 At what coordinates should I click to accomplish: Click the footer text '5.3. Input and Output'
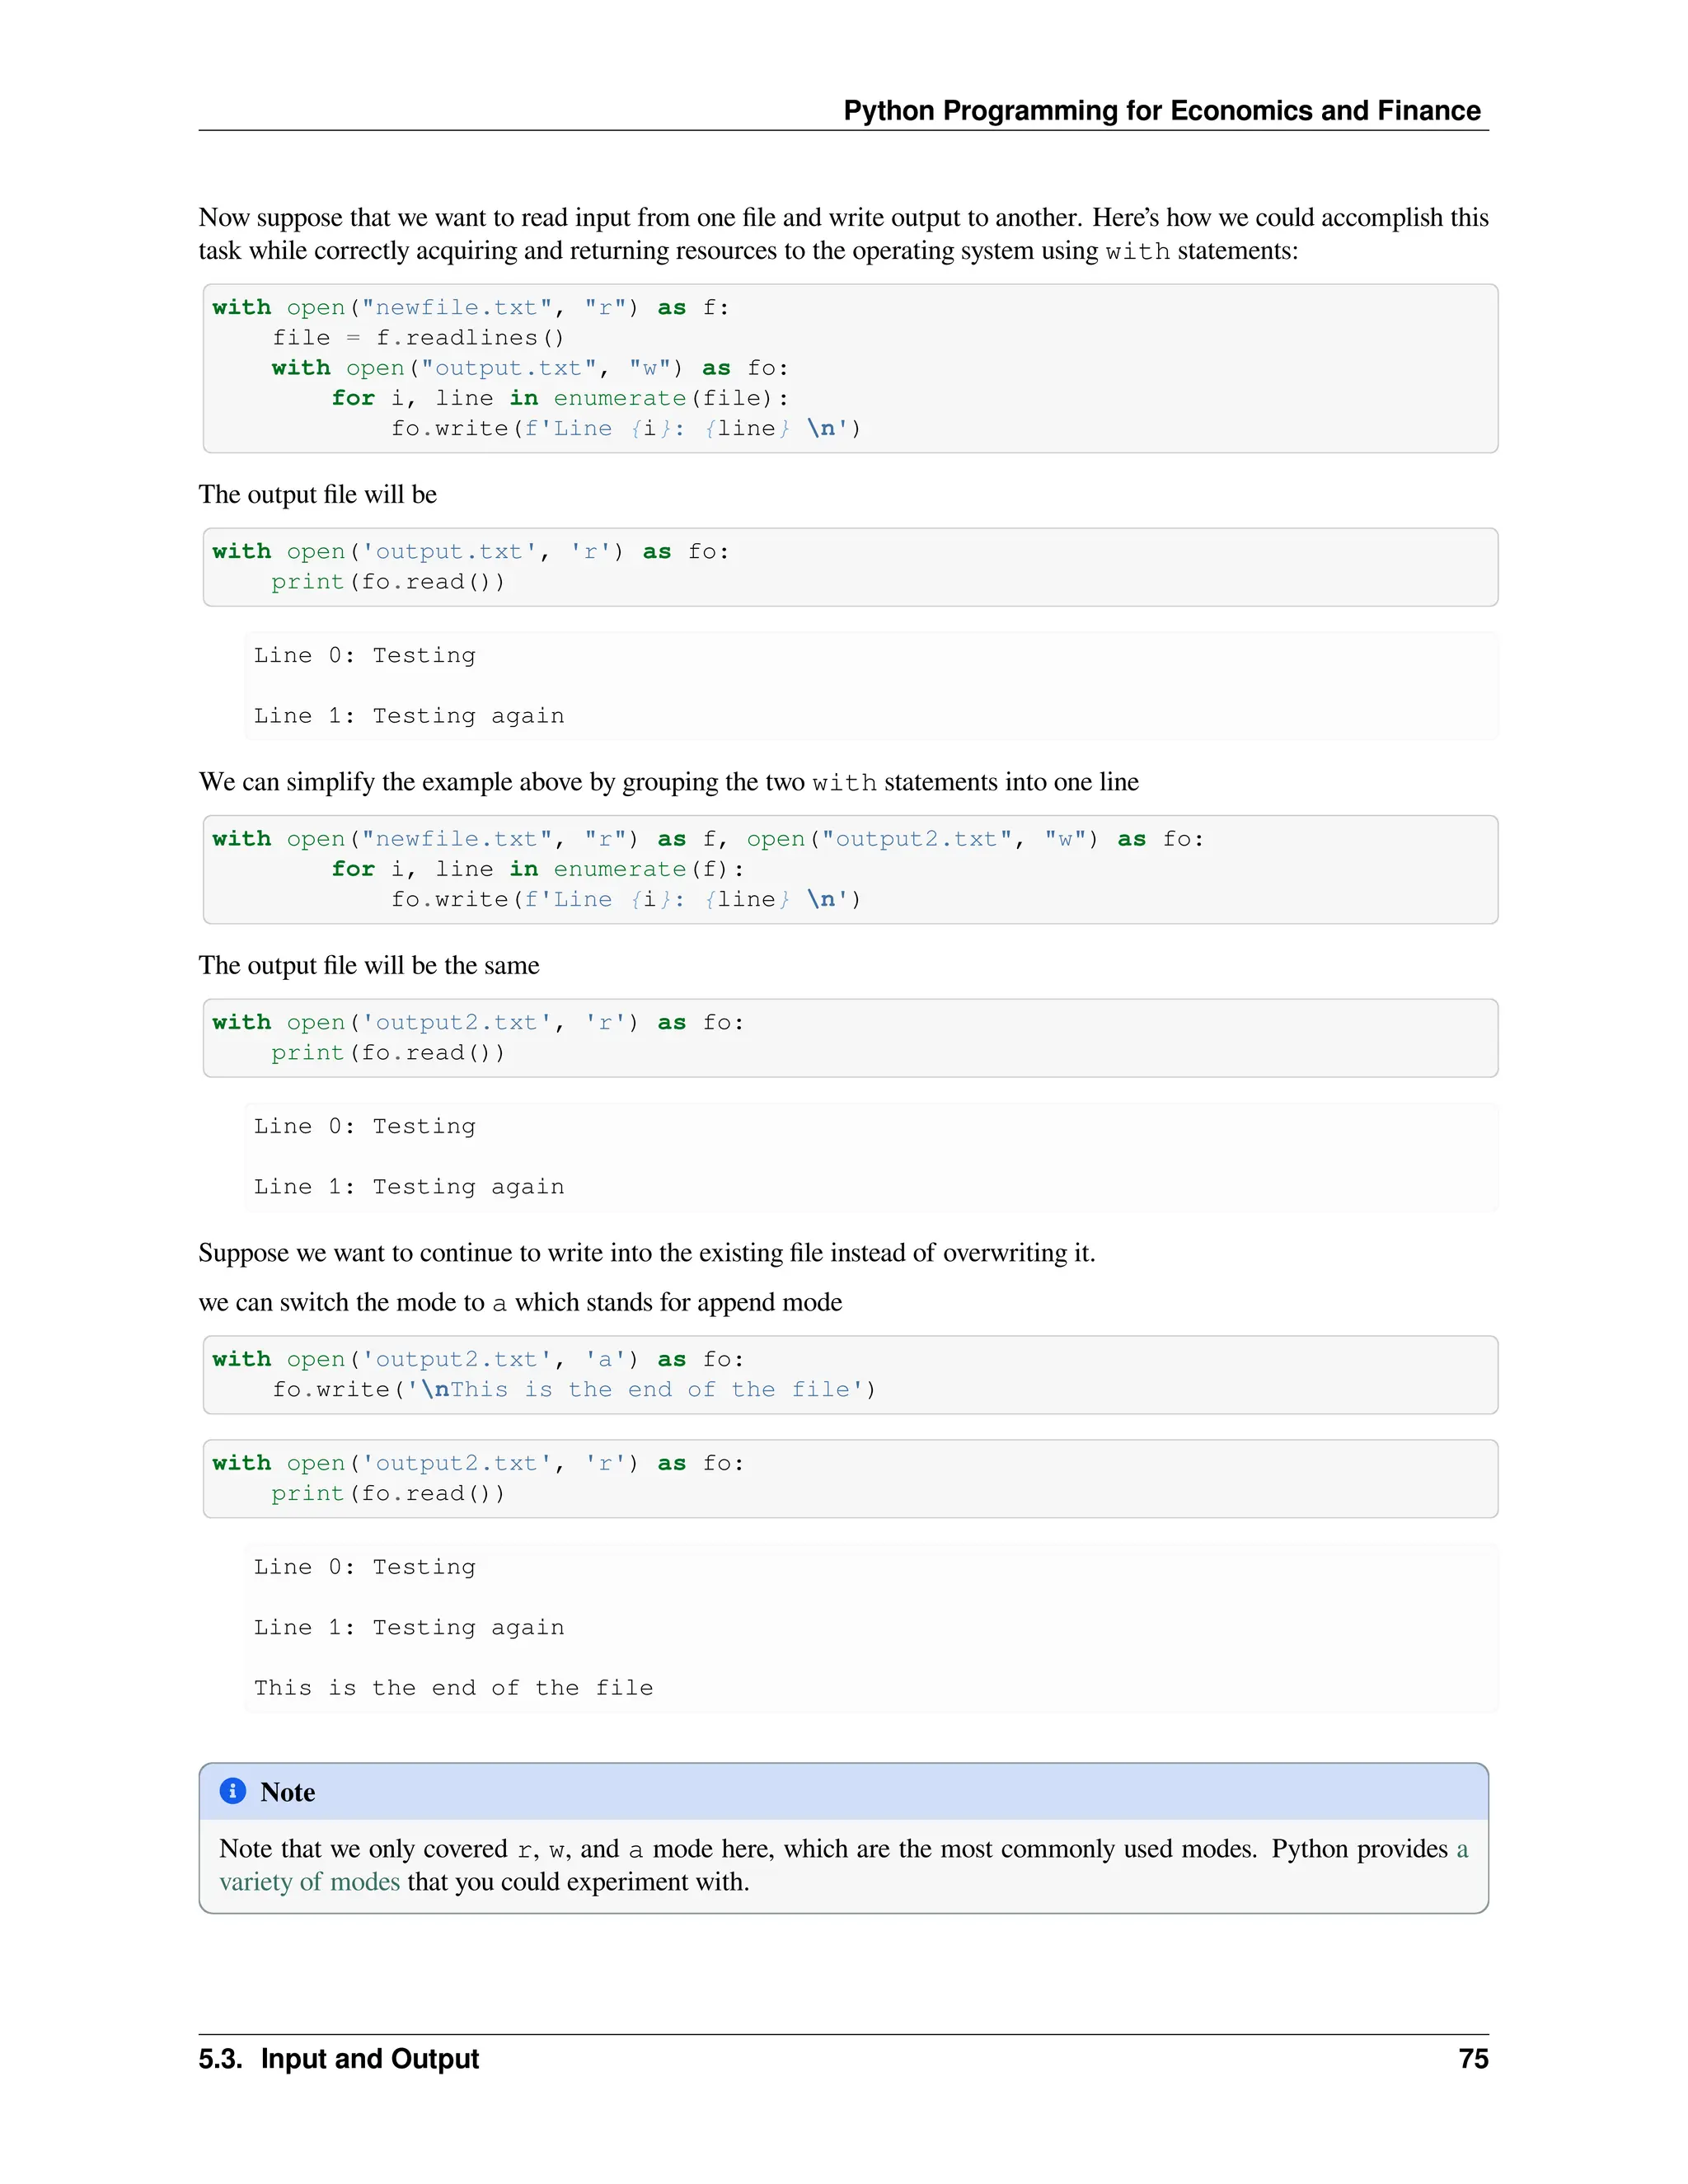tap(339, 2059)
